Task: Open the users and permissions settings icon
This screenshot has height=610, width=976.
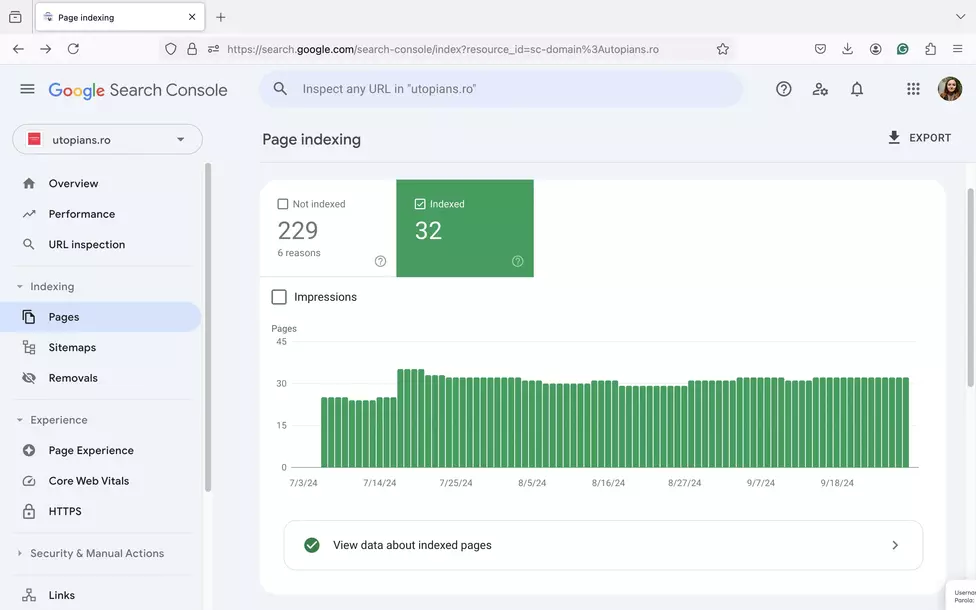Action: (x=820, y=89)
